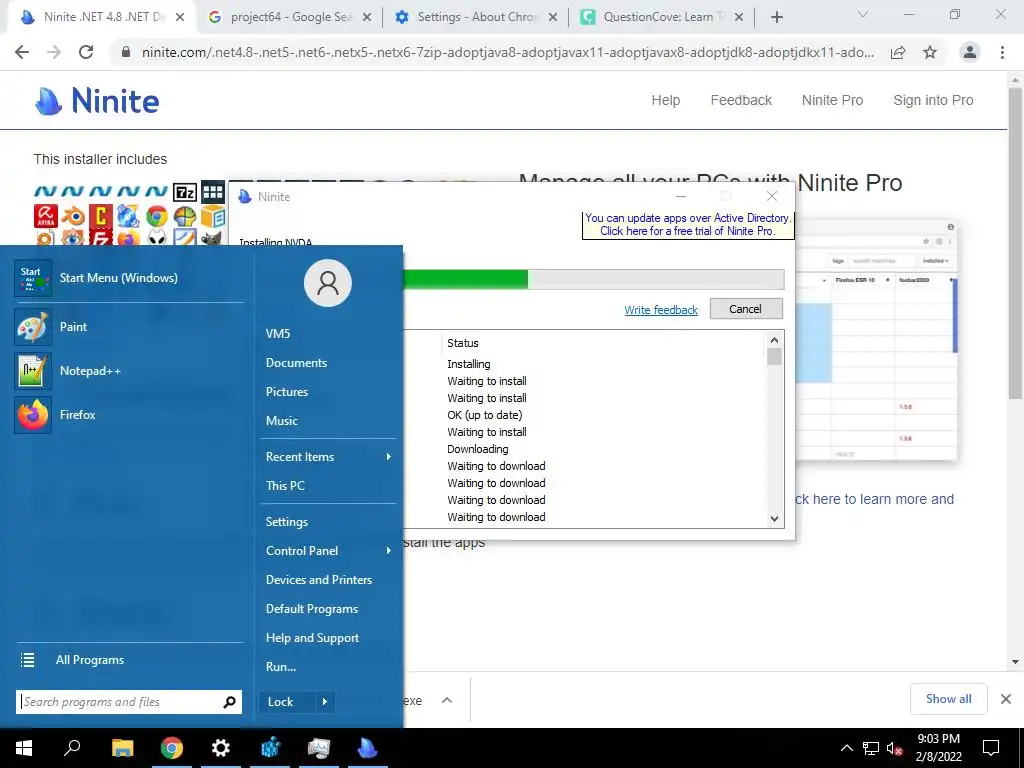Click the status list scroll-down arrow
The image size is (1024, 768).
775,519
